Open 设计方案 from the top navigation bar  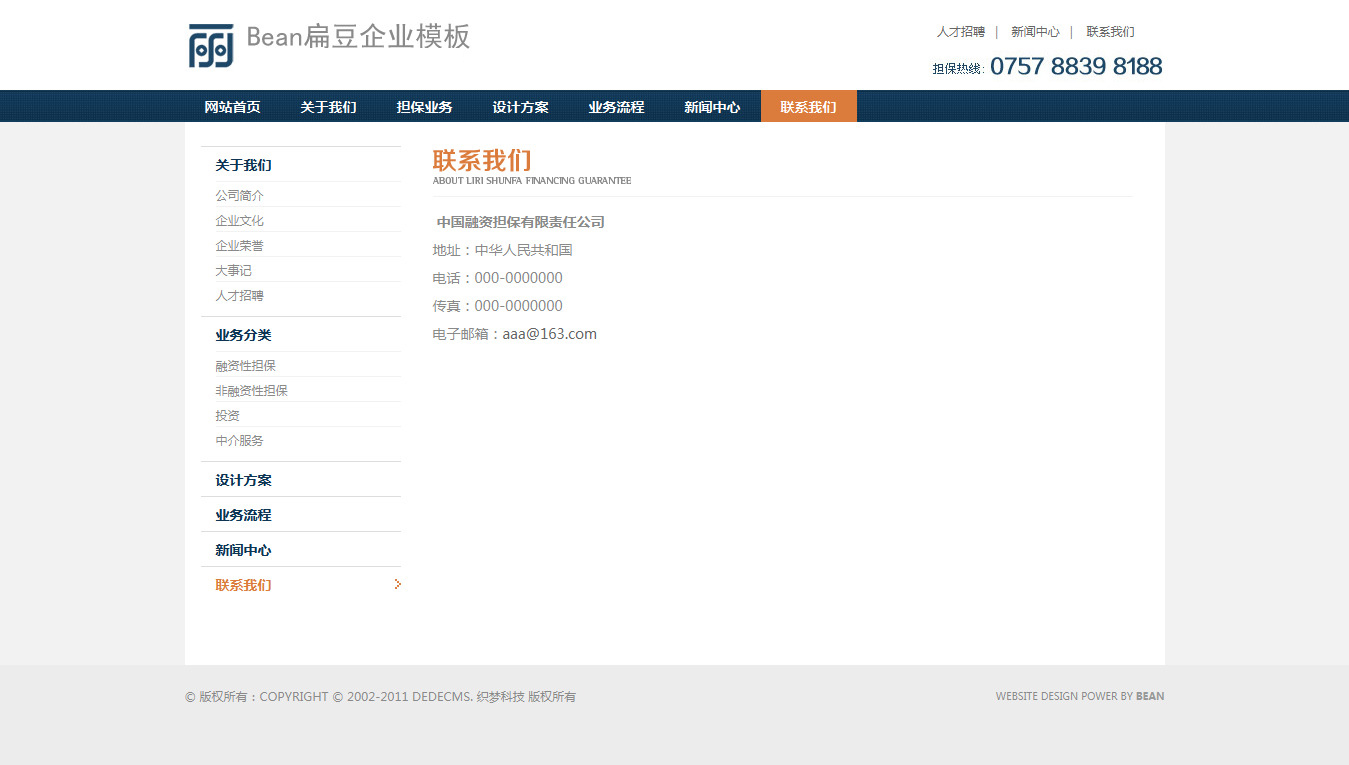pos(520,107)
